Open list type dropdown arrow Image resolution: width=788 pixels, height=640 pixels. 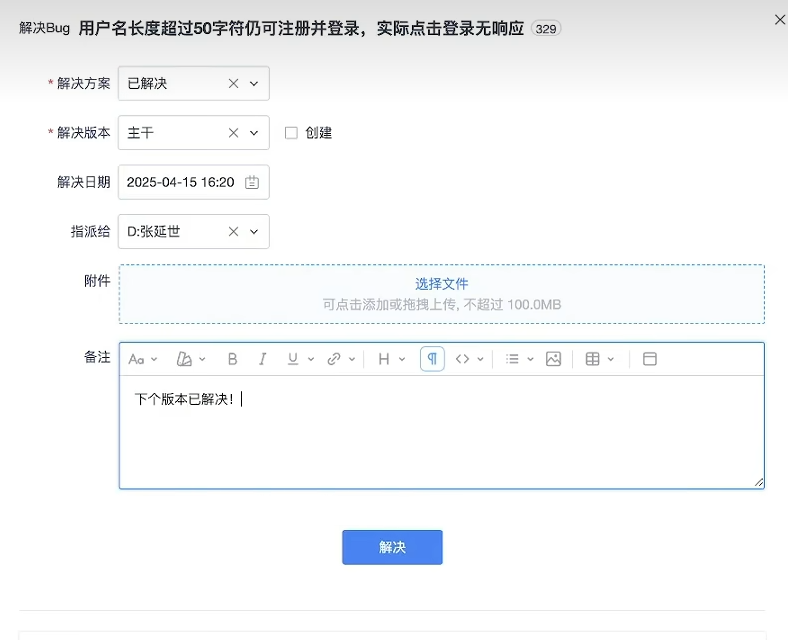530,359
